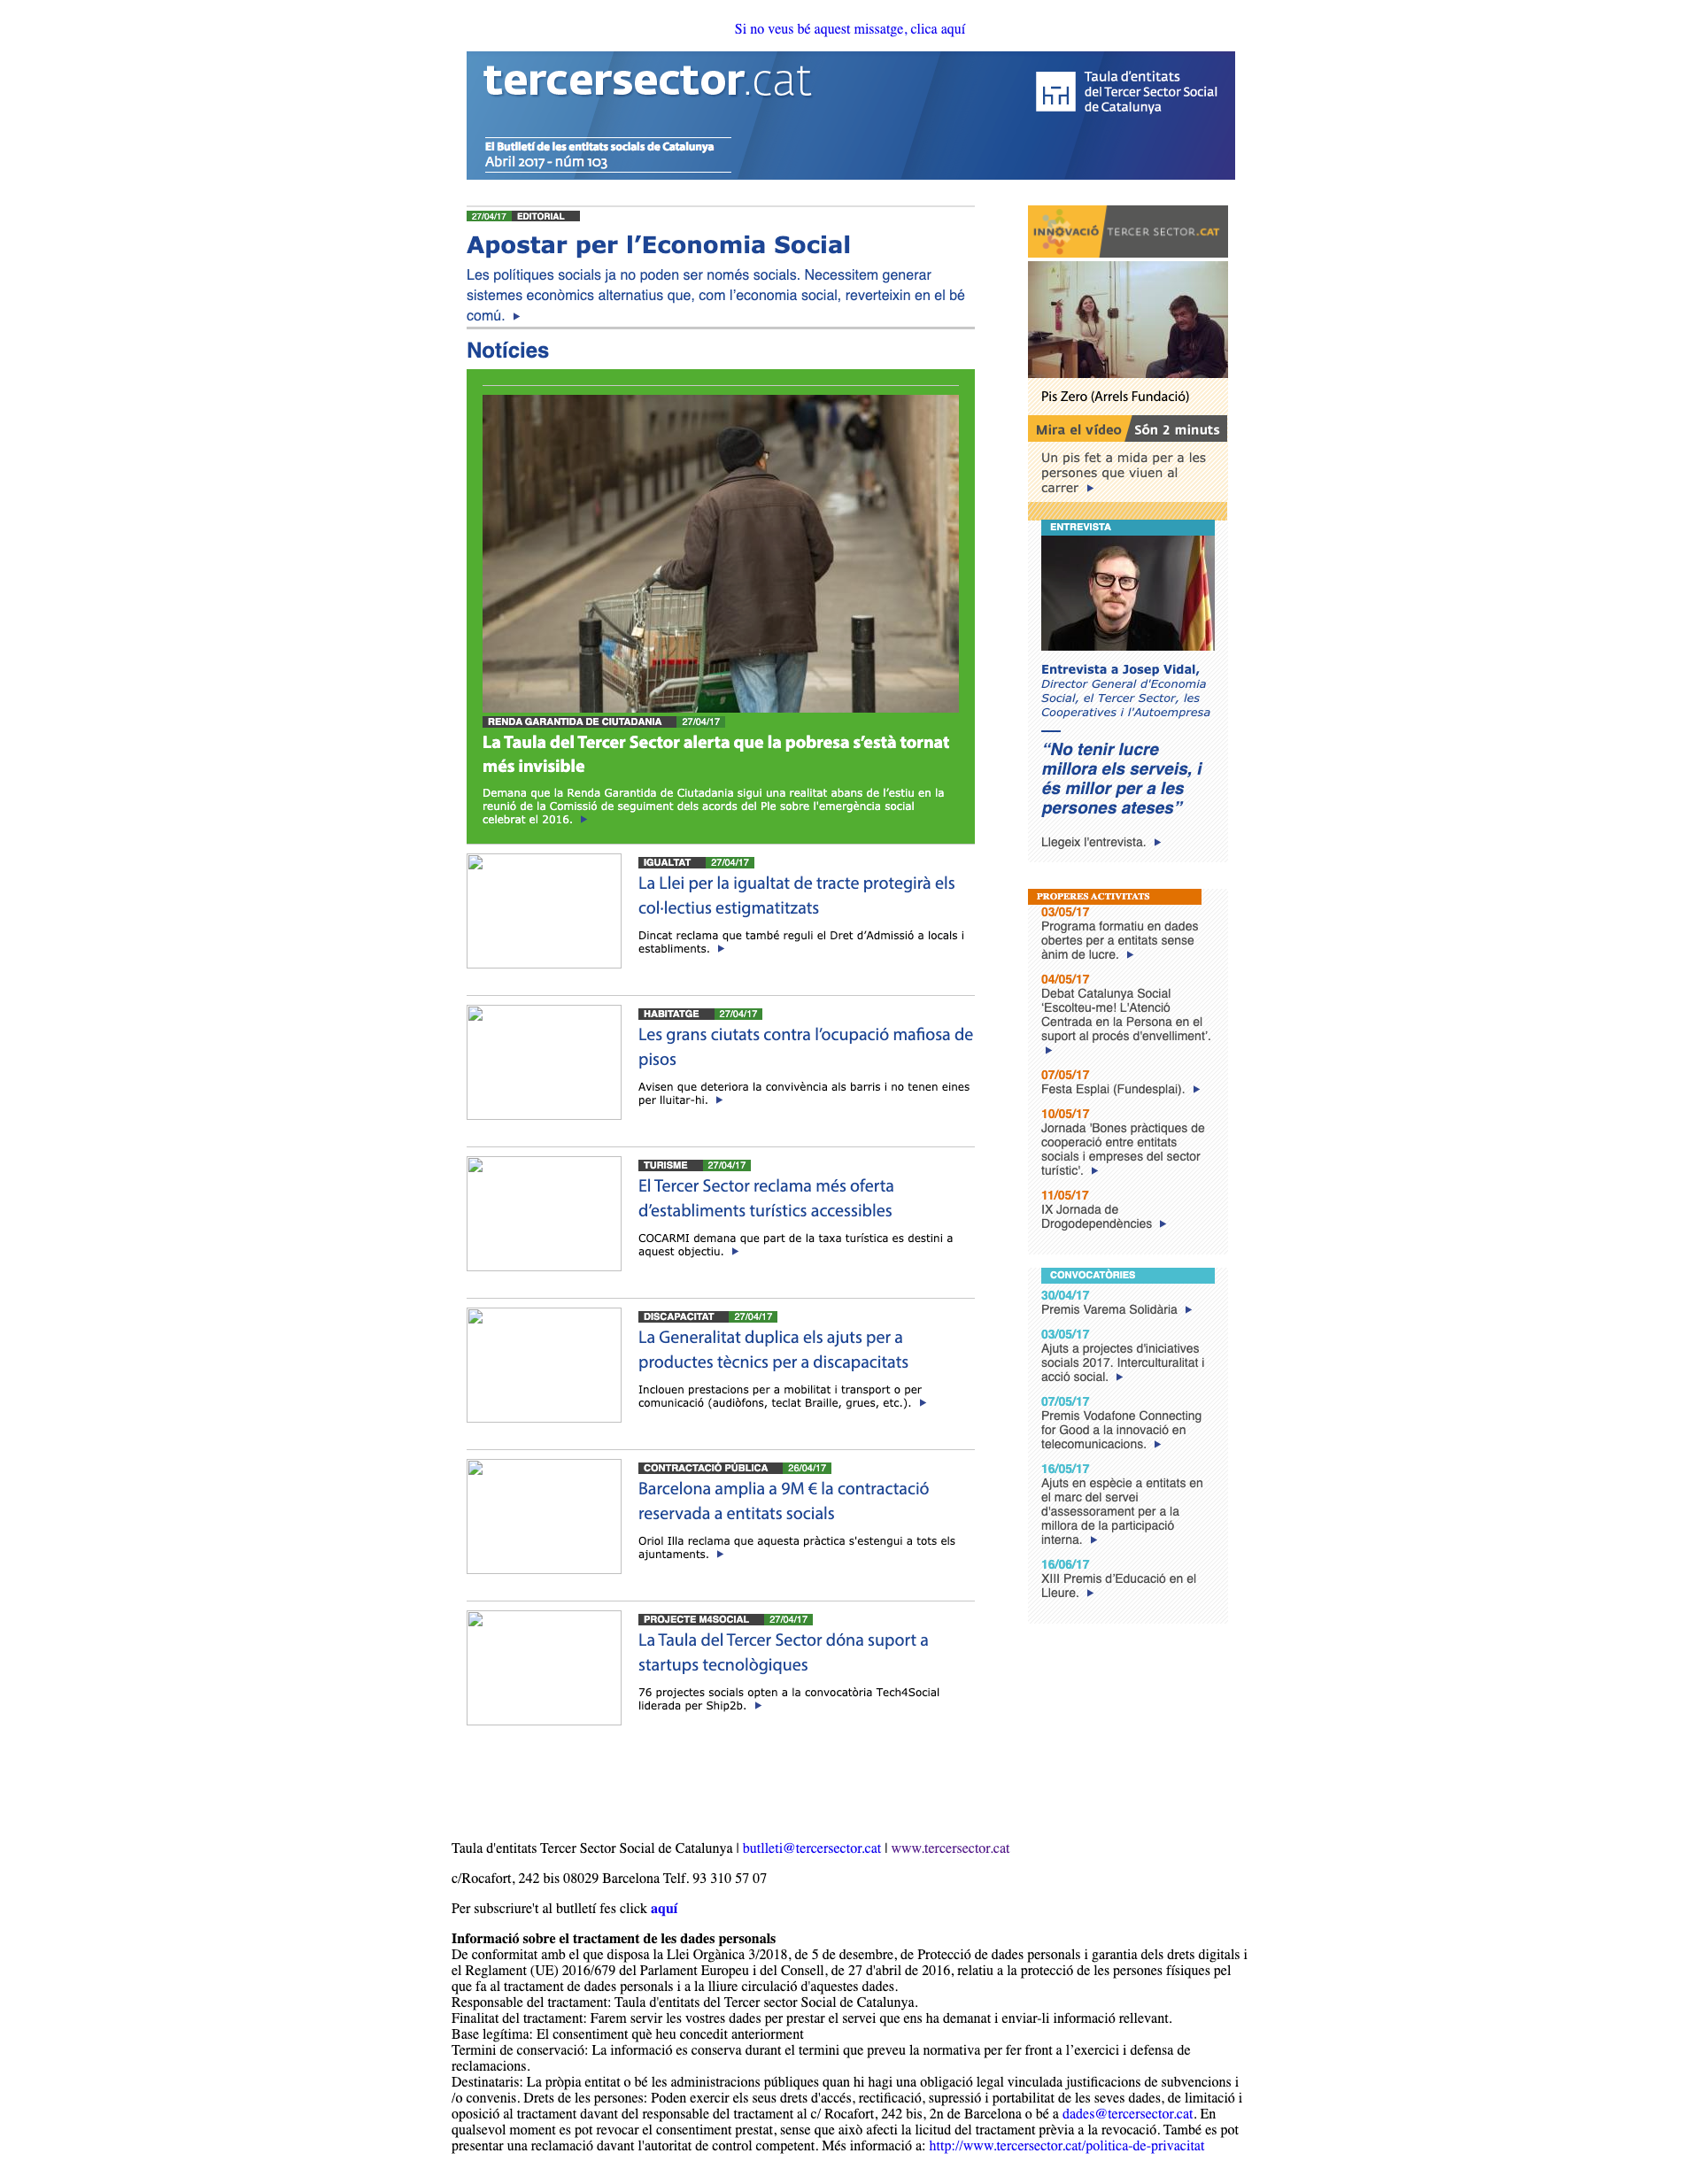Viewport: 1700px width, 2184px height.
Task: Open 'Les grans ciutats contra l'ocupació mafiosa' article
Action: pyautogui.click(x=805, y=1046)
